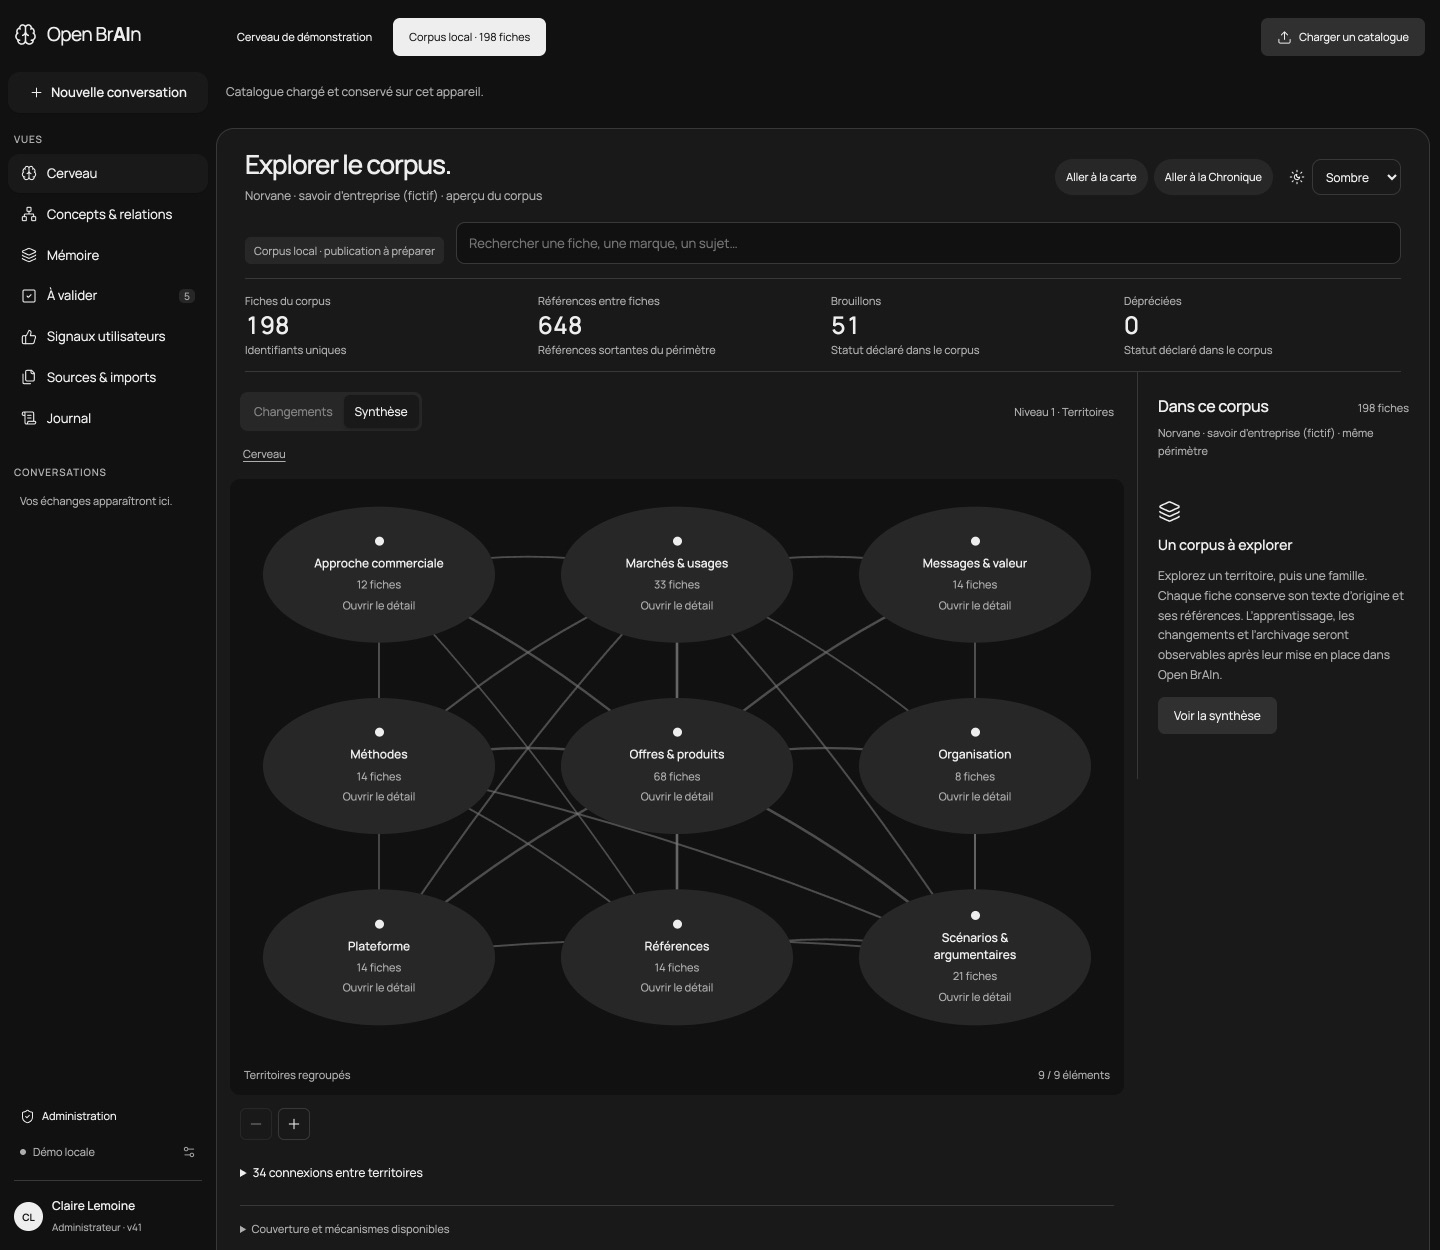Open the Approche commerciale node
The image size is (1440, 1250).
coord(379,574)
